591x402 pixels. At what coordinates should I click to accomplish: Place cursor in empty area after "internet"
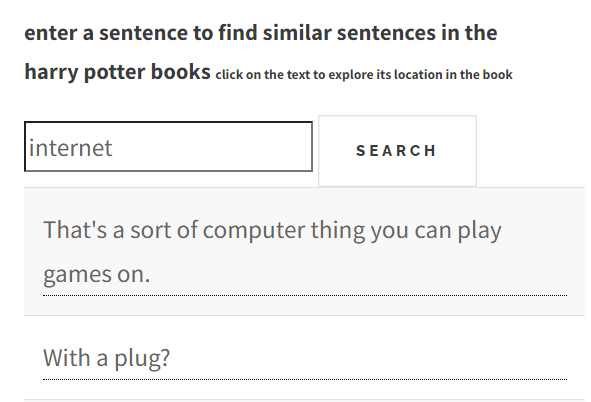click(211, 147)
